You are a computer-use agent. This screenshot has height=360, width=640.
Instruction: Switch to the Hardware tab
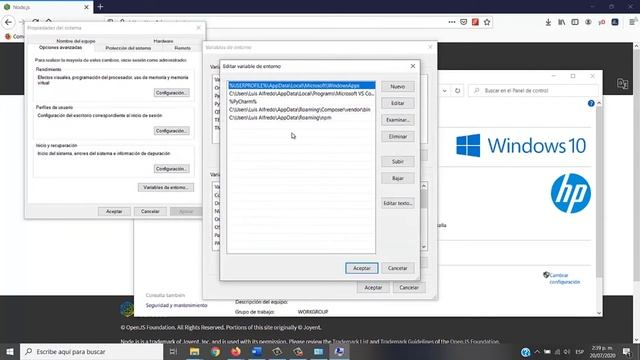click(x=163, y=41)
